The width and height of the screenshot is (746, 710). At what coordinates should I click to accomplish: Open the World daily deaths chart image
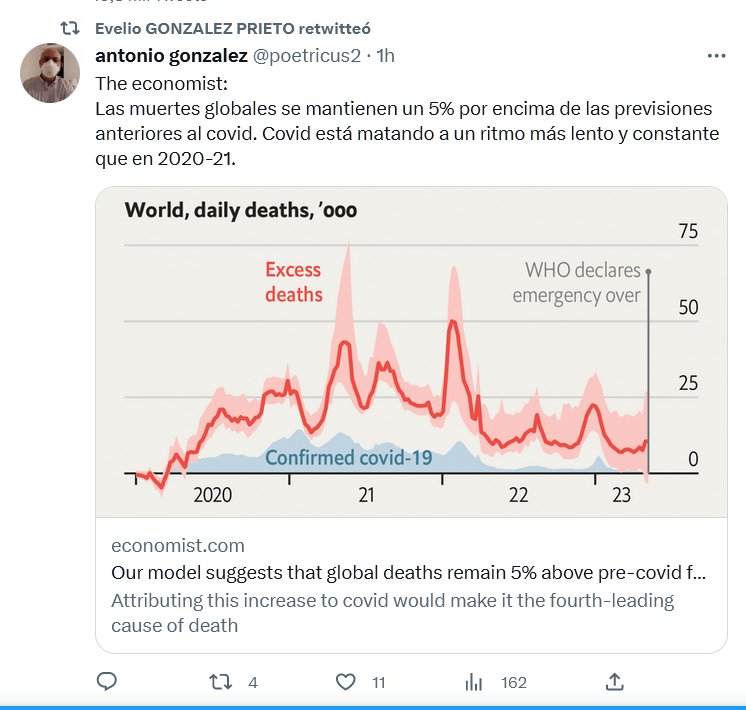(411, 351)
